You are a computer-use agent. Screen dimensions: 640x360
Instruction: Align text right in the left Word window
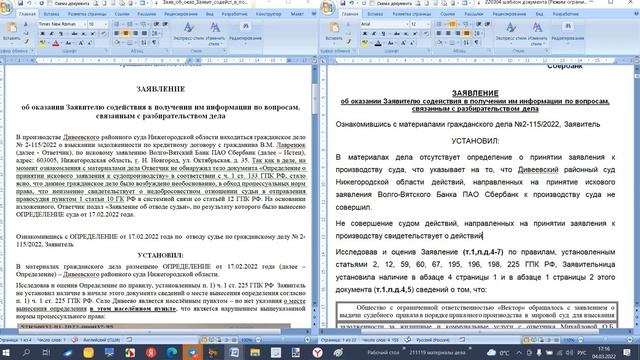[x=136, y=33]
